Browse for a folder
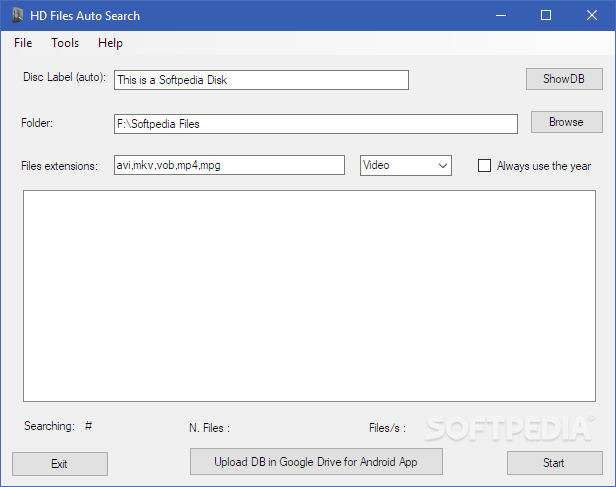Image resolution: width=616 pixels, height=487 pixels. coord(566,122)
